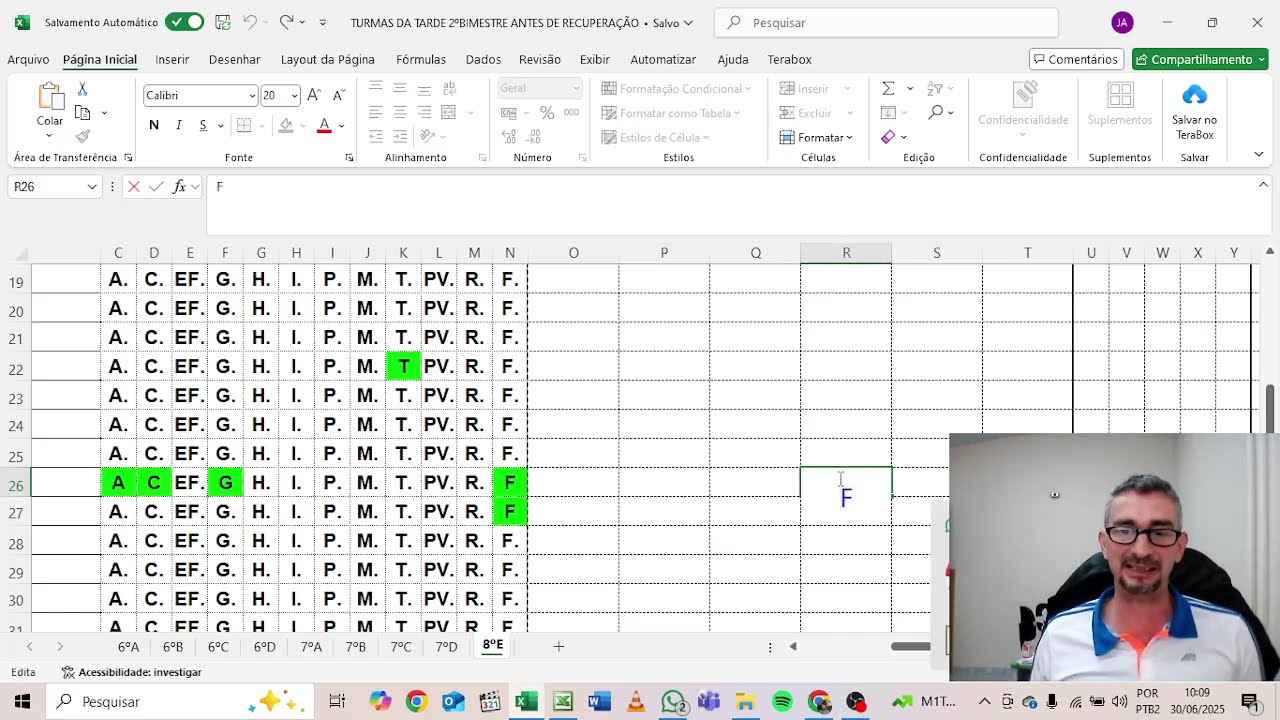Click the Insert Function fx icon

[180, 187]
